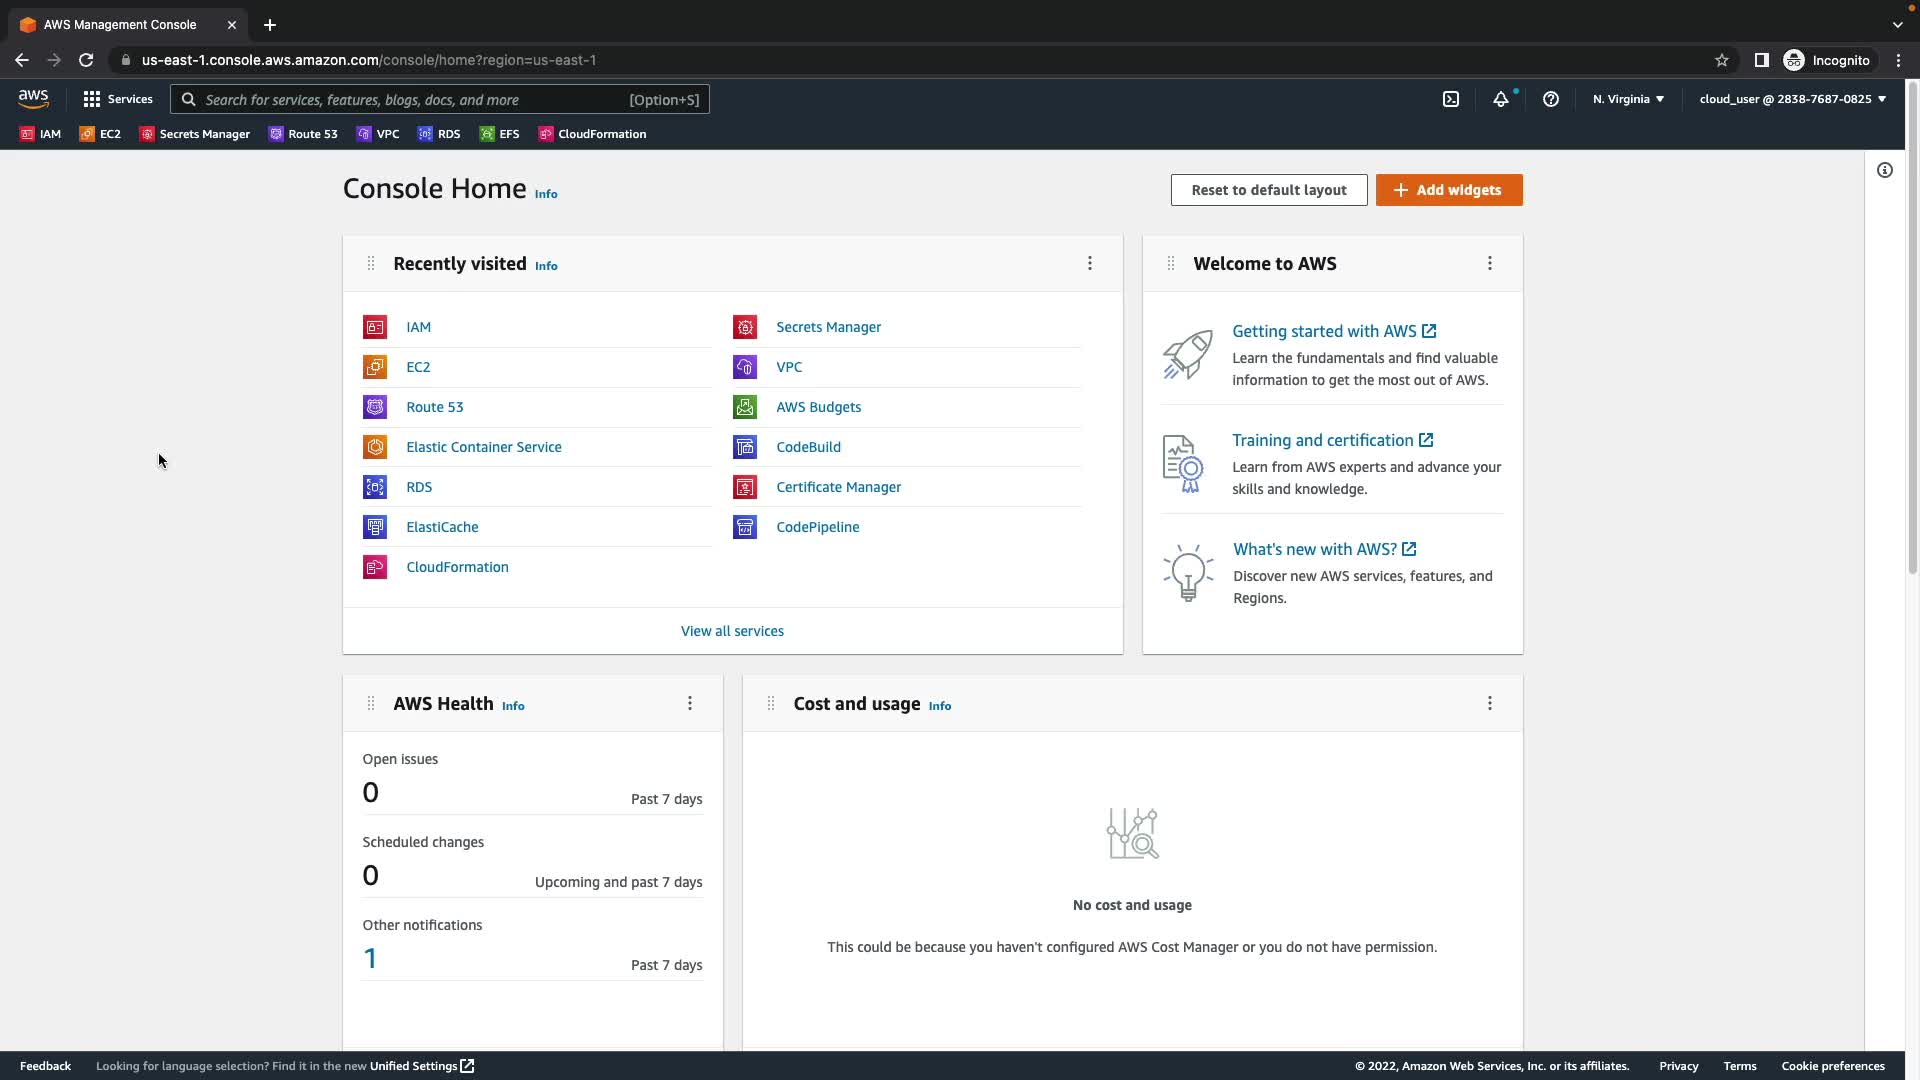Open the View all services link

(x=732, y=631)
